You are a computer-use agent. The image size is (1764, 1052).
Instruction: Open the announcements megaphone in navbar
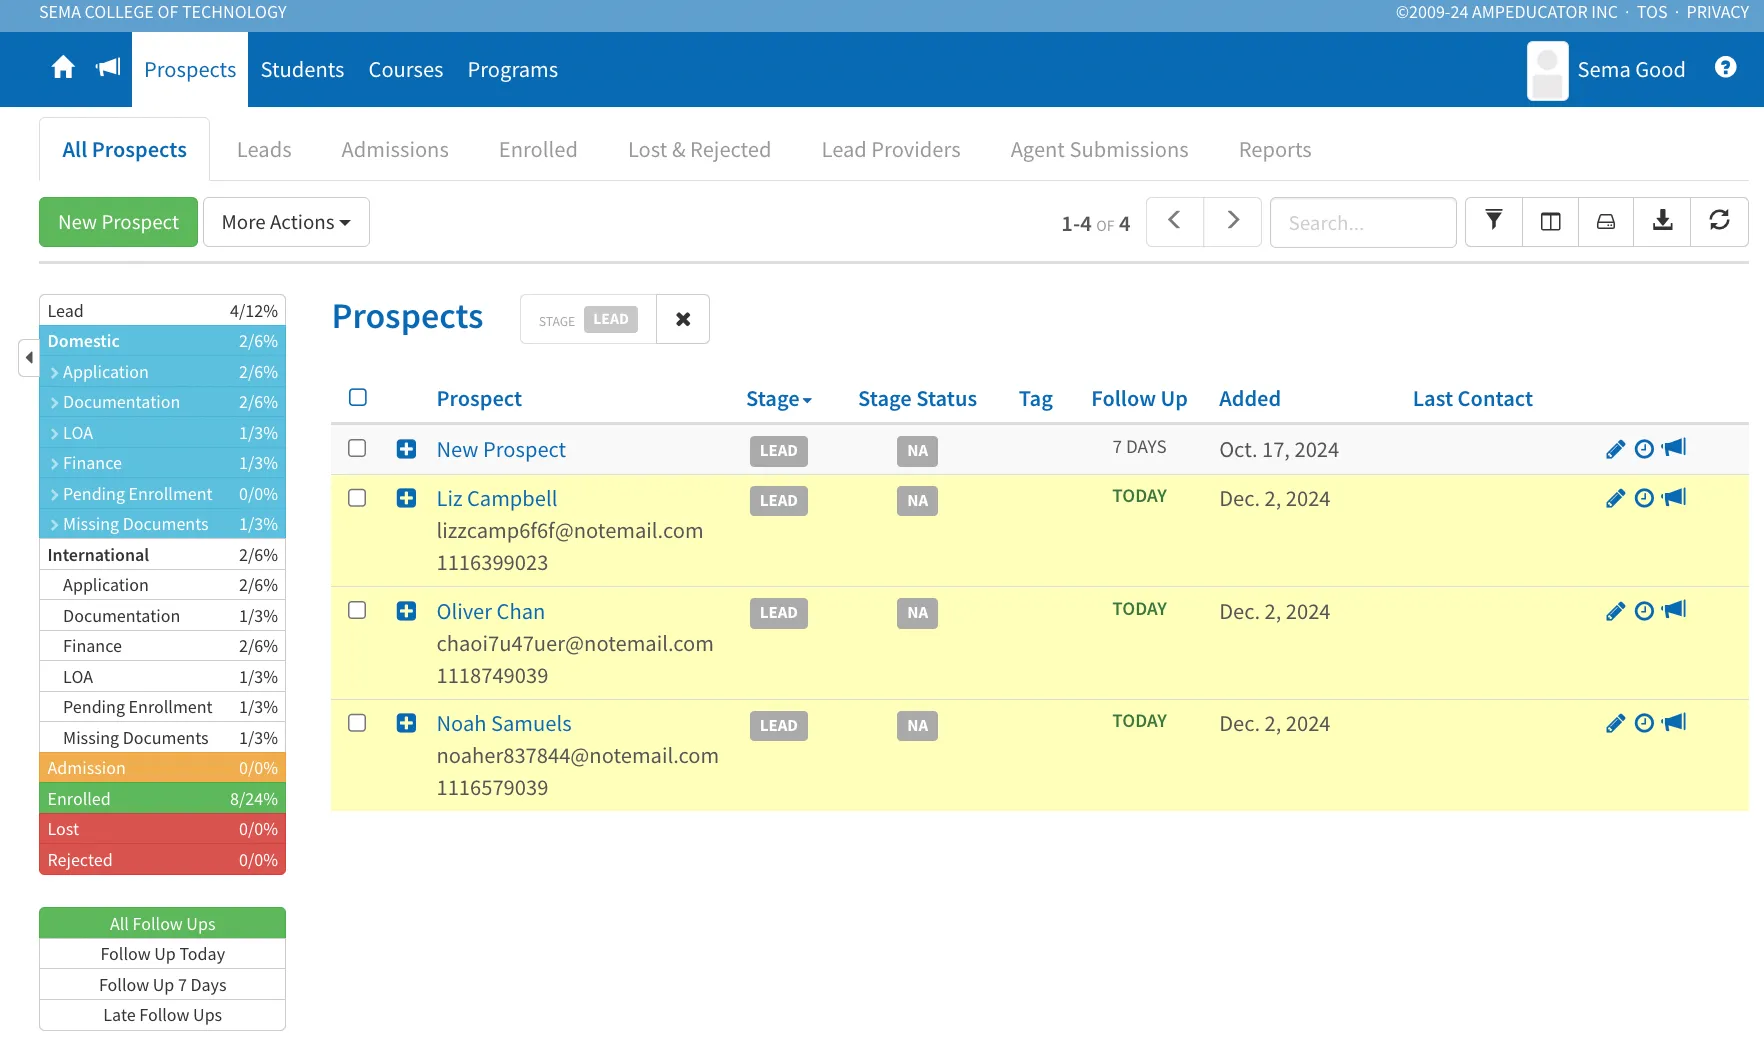point(108,68)
